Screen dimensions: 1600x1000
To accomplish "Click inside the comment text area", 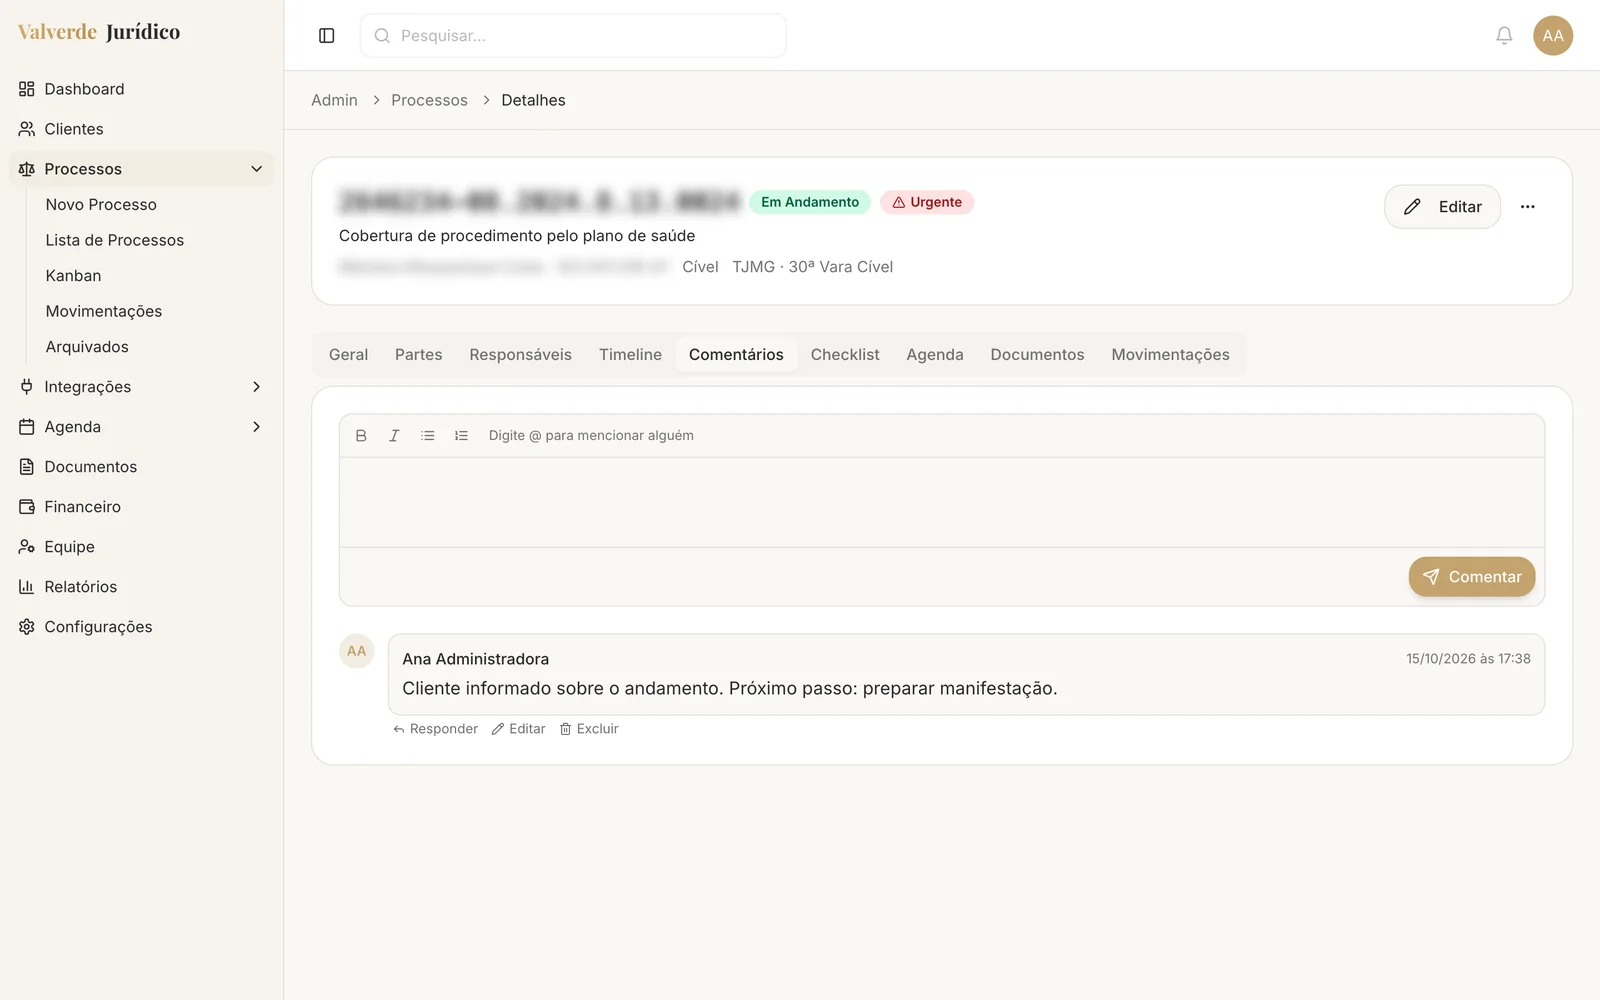I will tap(942, 502).
